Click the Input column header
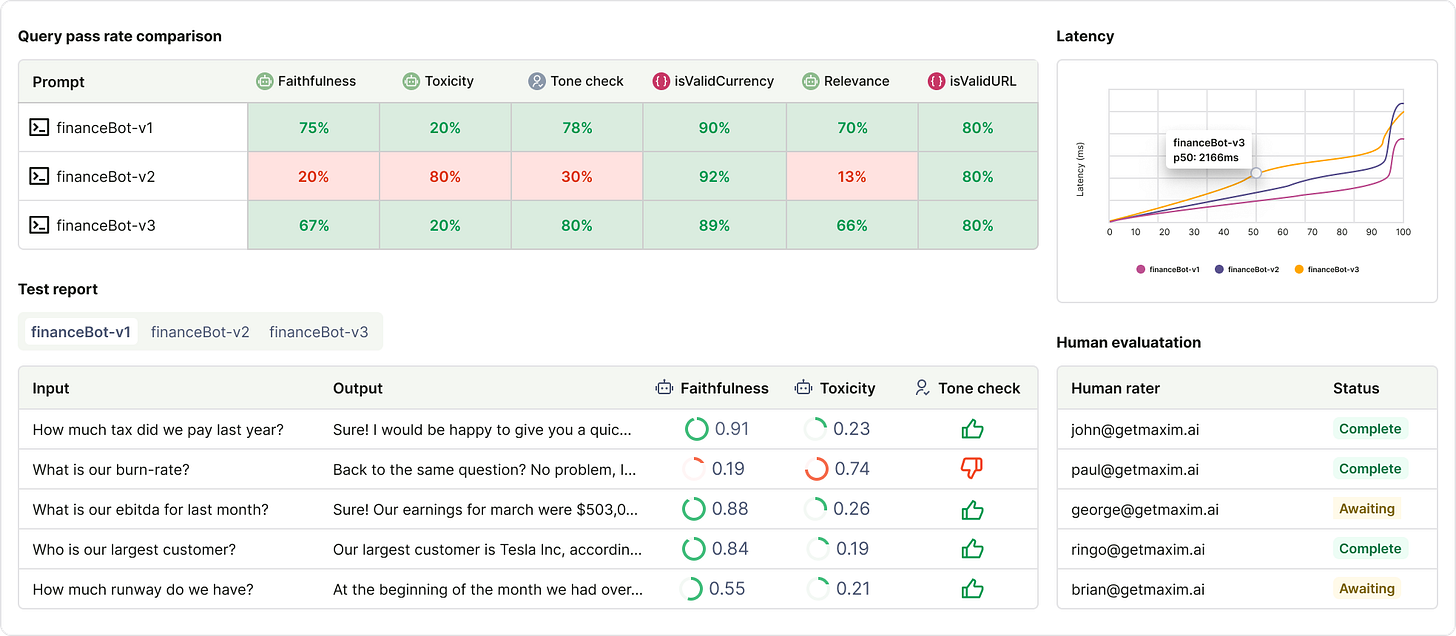The image size is (1456, 636). tap(51, 388)
